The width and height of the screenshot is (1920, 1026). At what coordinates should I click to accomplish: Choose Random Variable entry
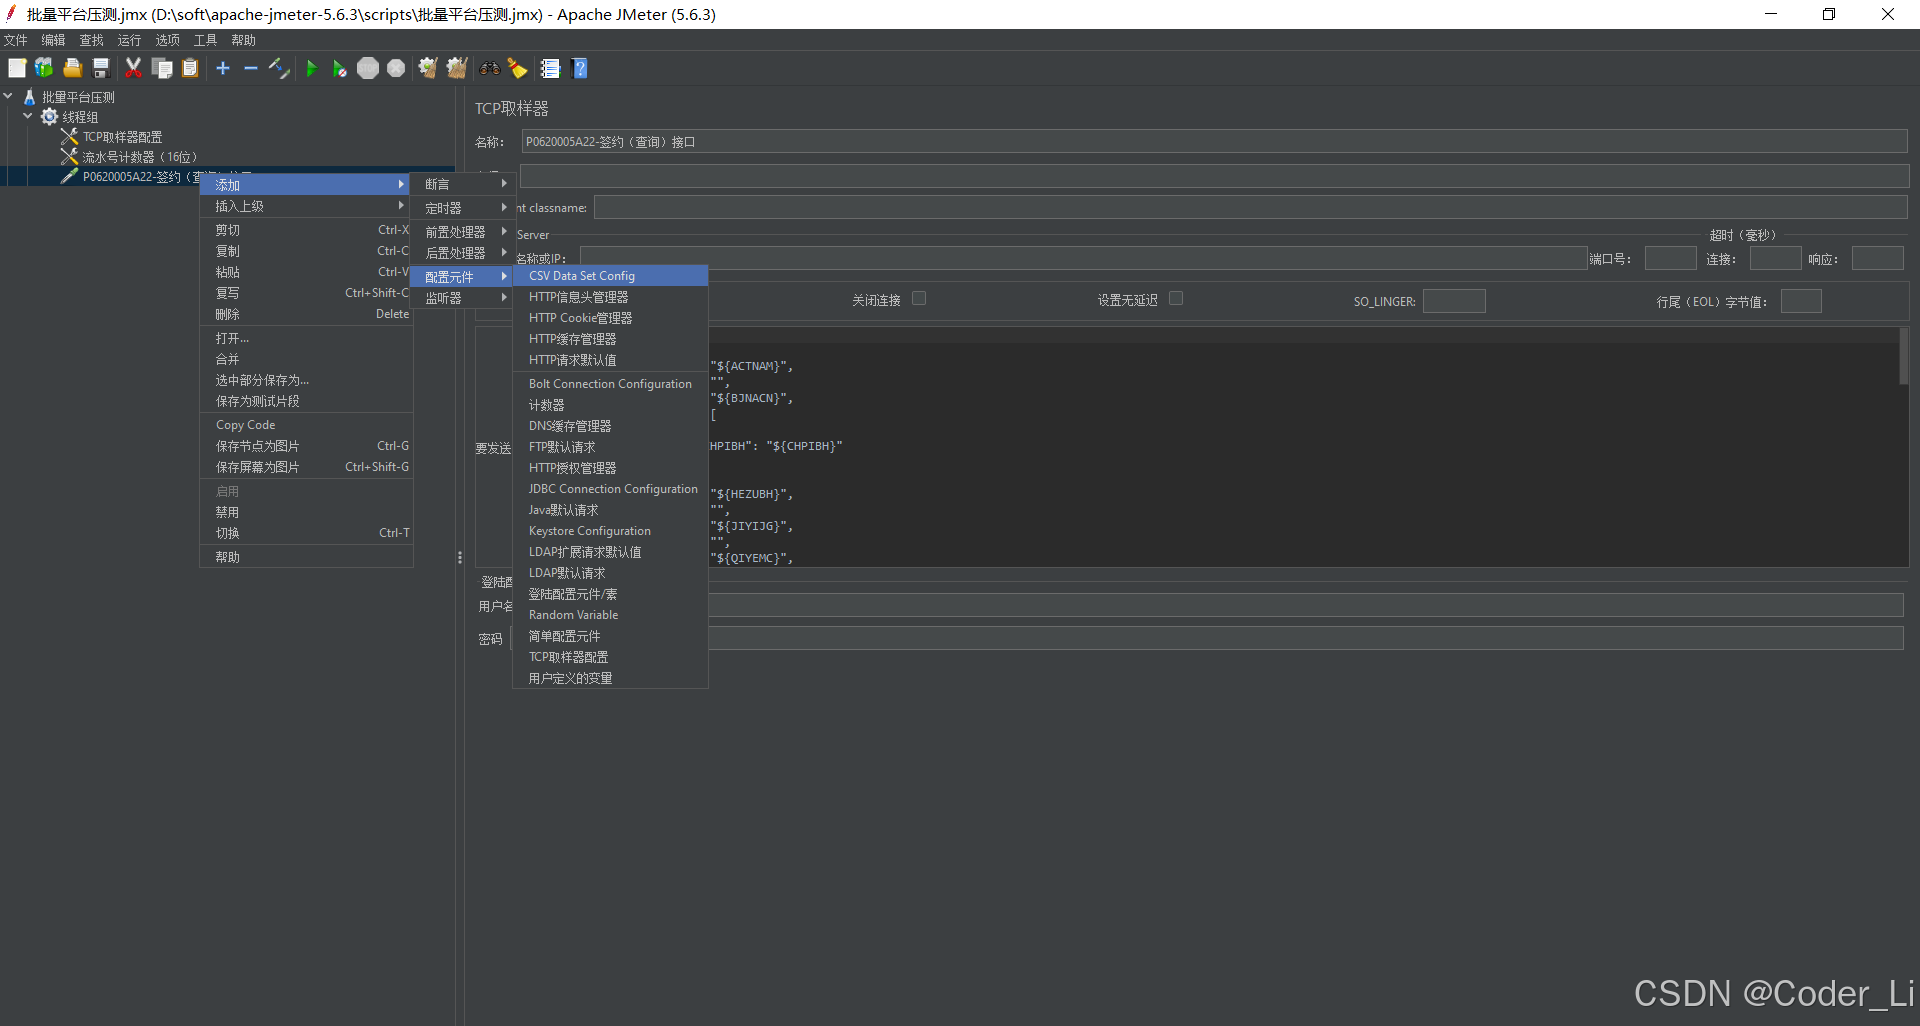[610, 615]
